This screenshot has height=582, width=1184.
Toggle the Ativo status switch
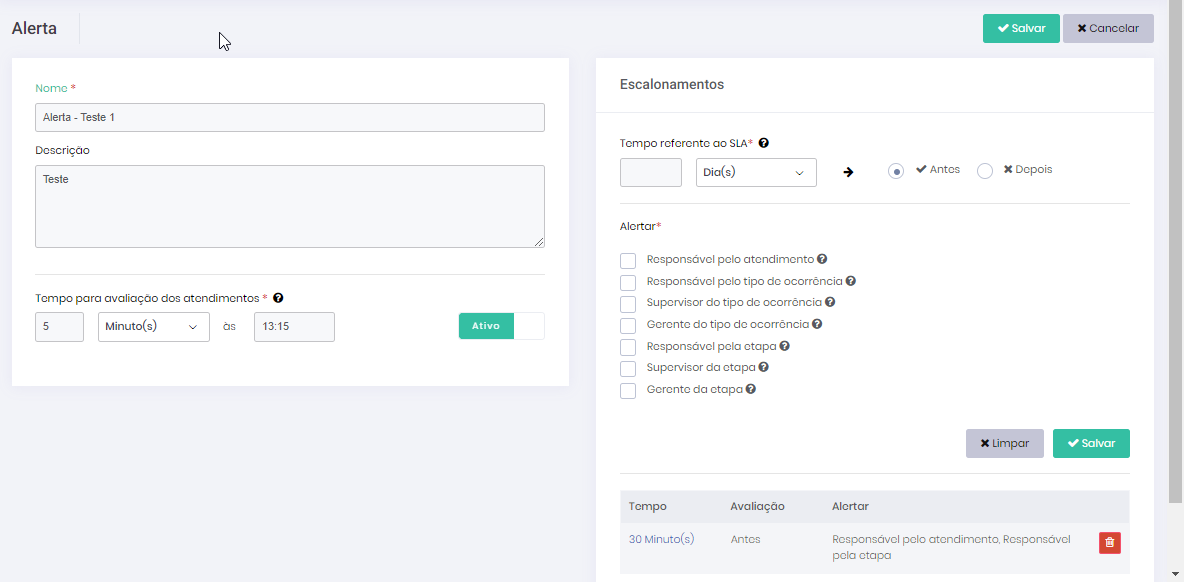(501, 326)
